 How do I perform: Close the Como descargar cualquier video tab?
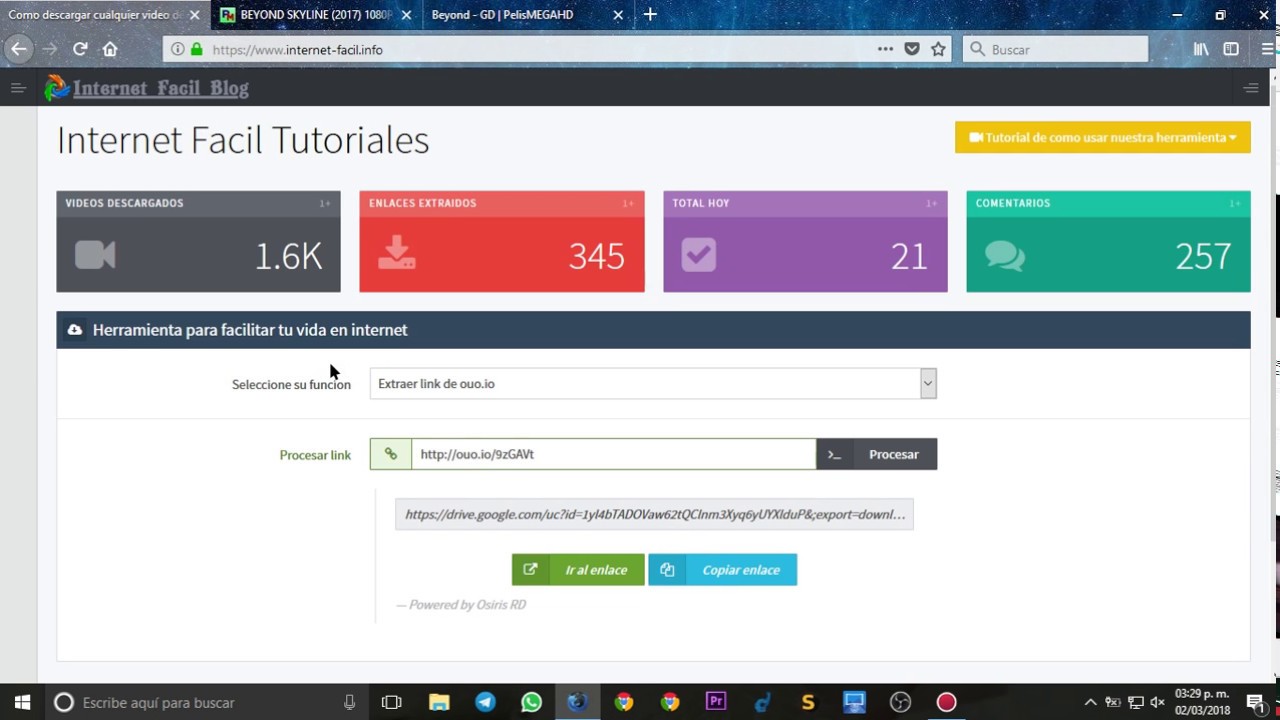(x=194, y=15)
